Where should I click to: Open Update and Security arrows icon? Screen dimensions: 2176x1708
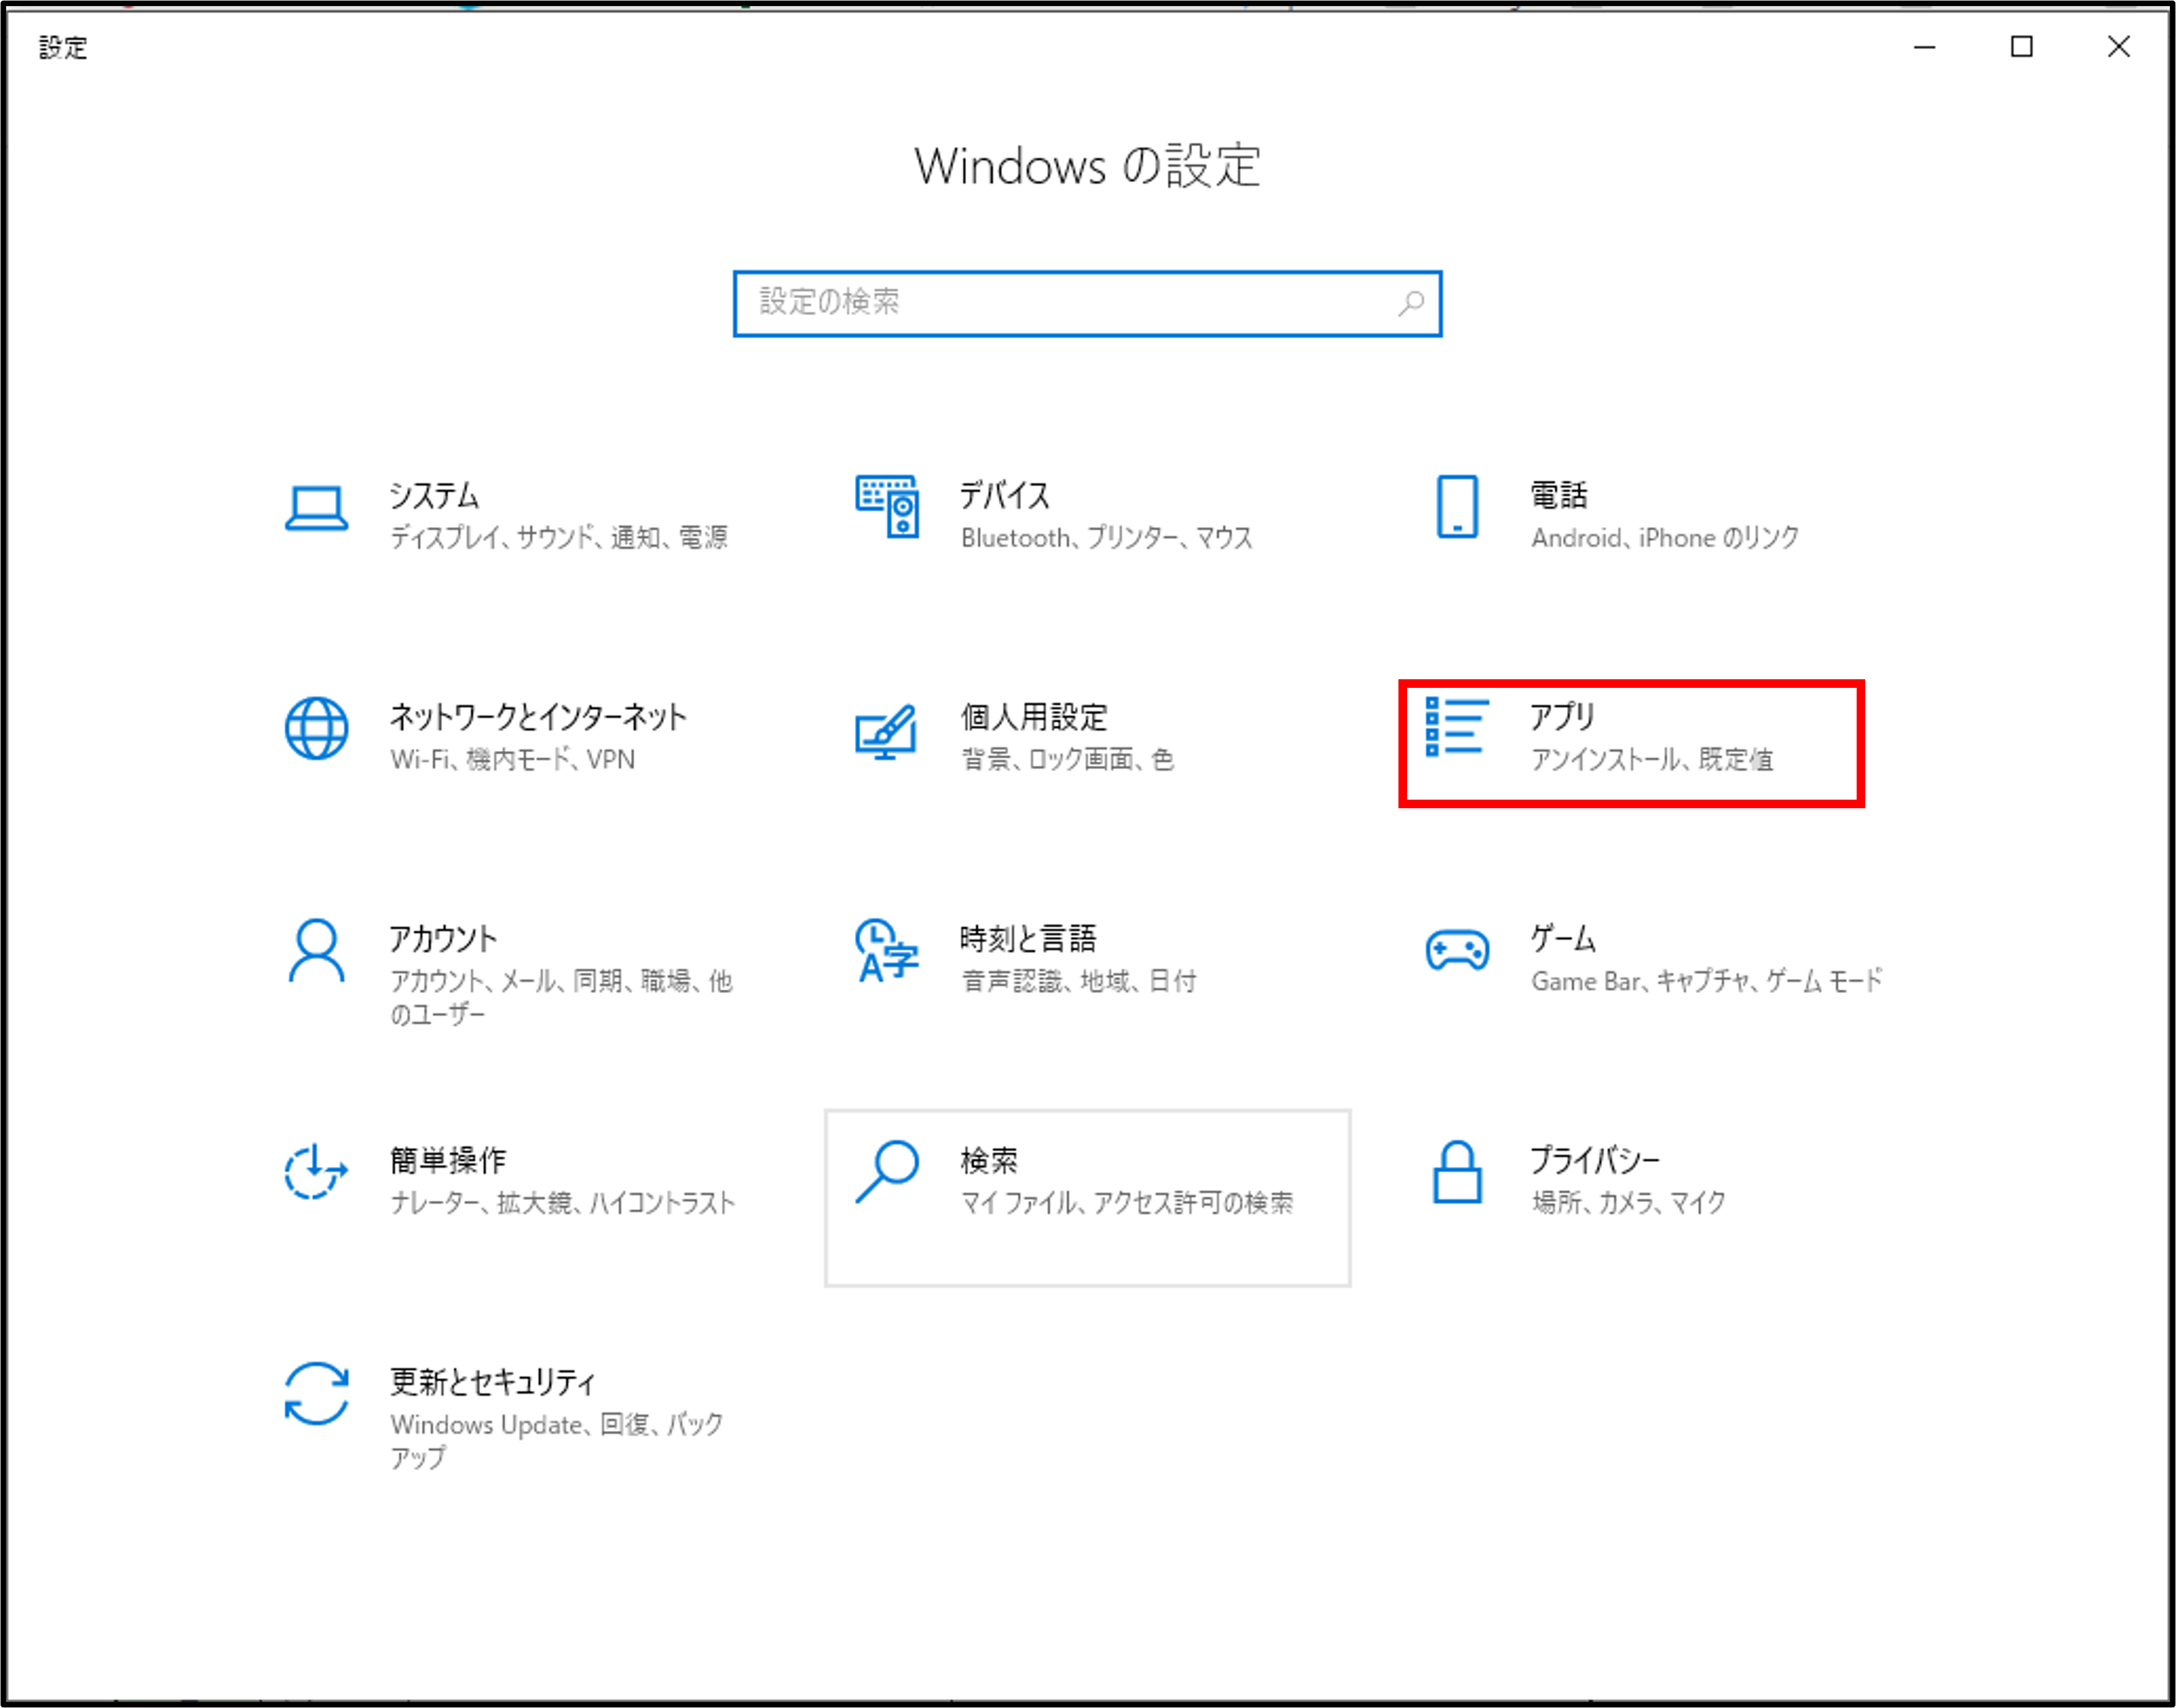coord(316,1393)
